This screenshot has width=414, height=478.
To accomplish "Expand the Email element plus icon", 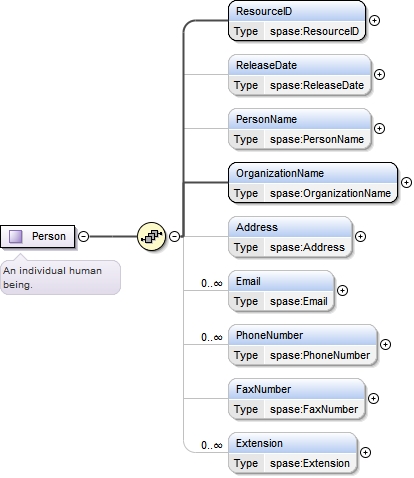I will pos(342,291).
